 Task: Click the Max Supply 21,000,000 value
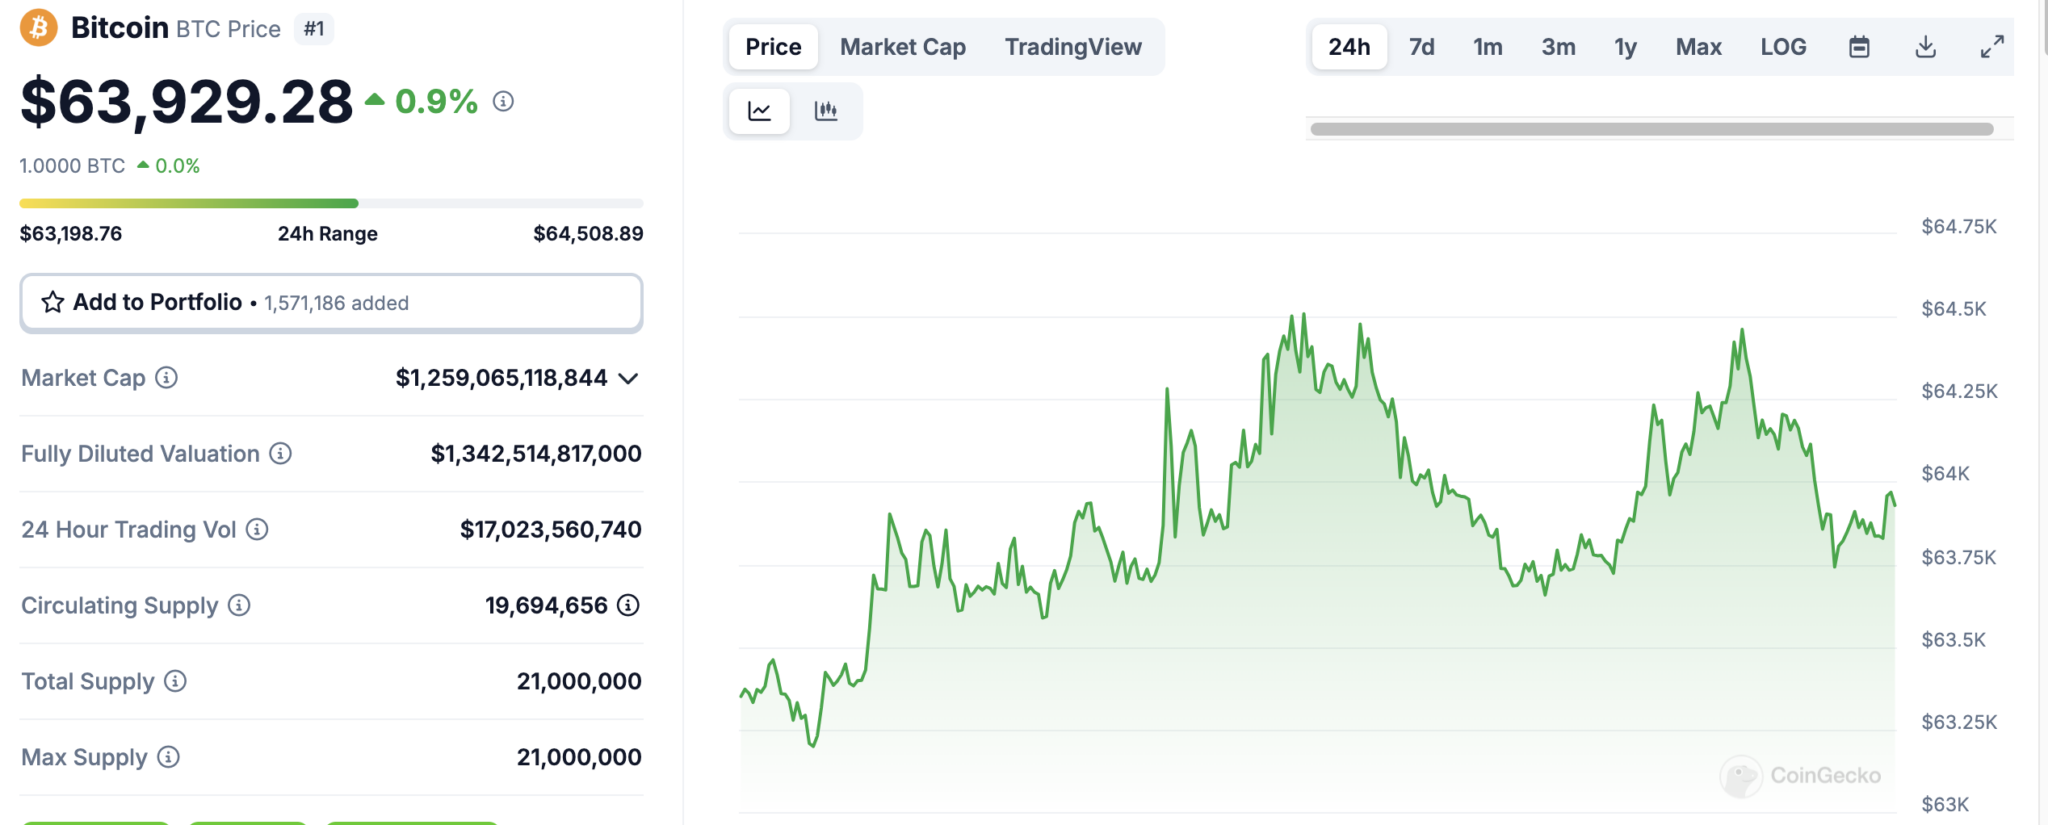[x=579, y=758]
